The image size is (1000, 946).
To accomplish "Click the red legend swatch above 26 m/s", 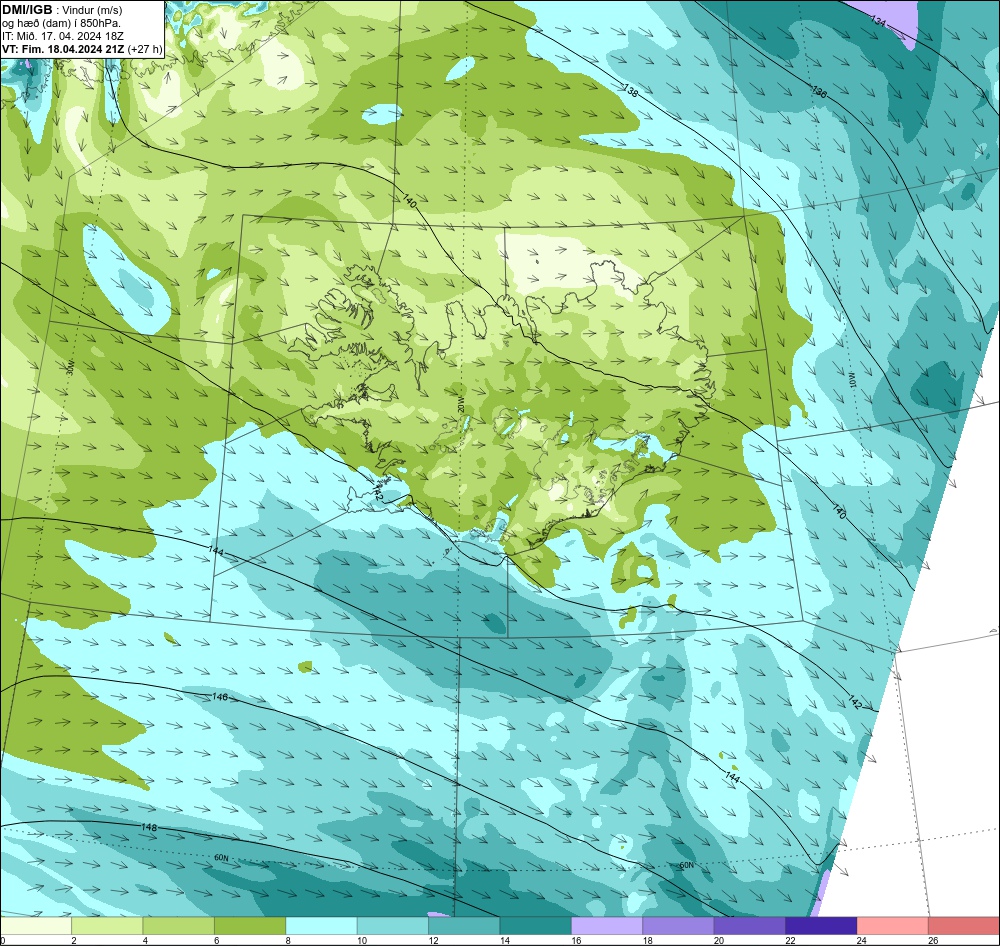I will (964, 926).
